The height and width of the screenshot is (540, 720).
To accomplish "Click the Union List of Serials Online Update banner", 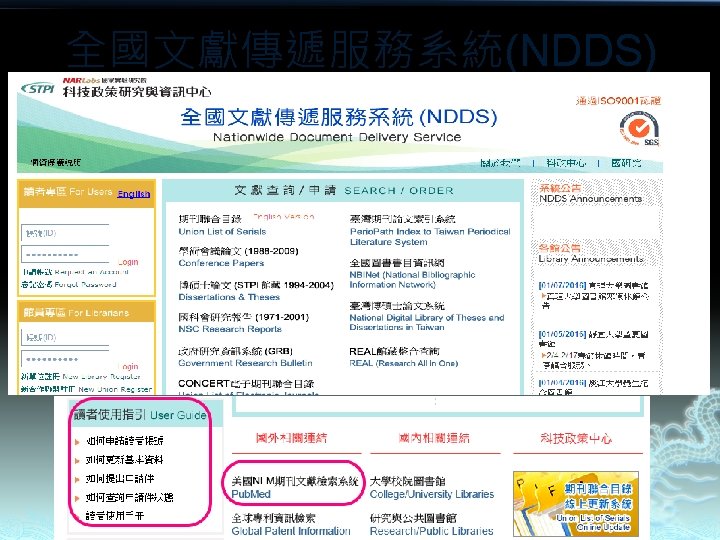I will pyautogui.click(x=576, y=504).
